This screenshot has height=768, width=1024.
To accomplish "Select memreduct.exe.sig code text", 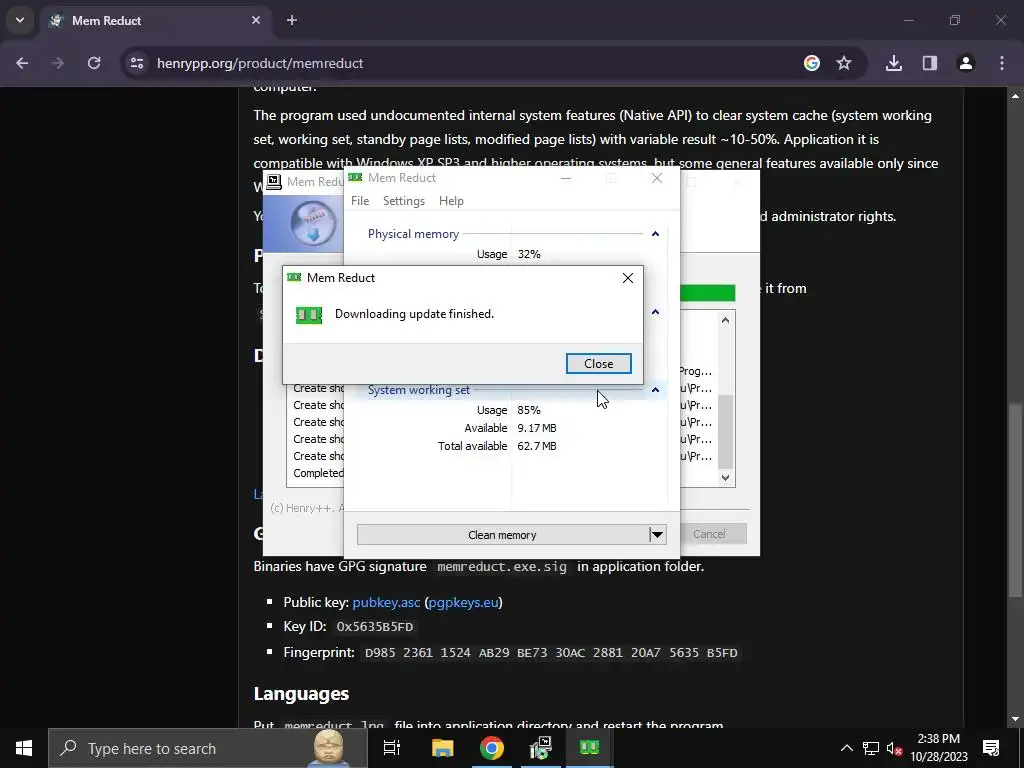I will point(502,567).
